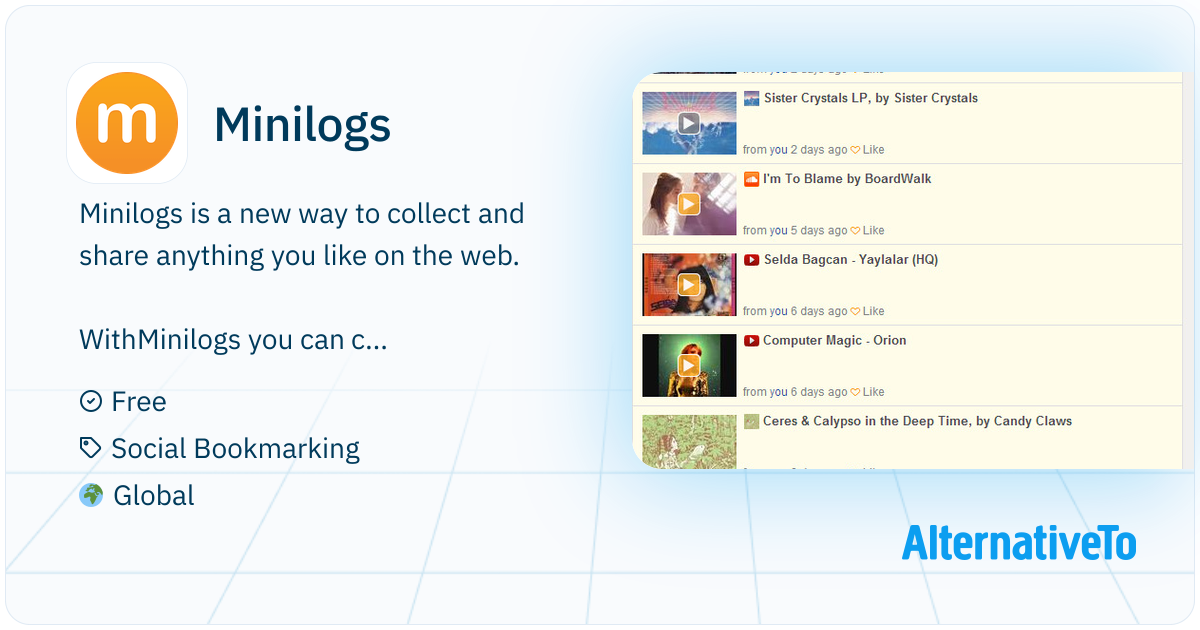Viewport: 1200px width, 630px height.
Task: Open the Ceres & Calypso thumbnail
Action: [689, 441]
